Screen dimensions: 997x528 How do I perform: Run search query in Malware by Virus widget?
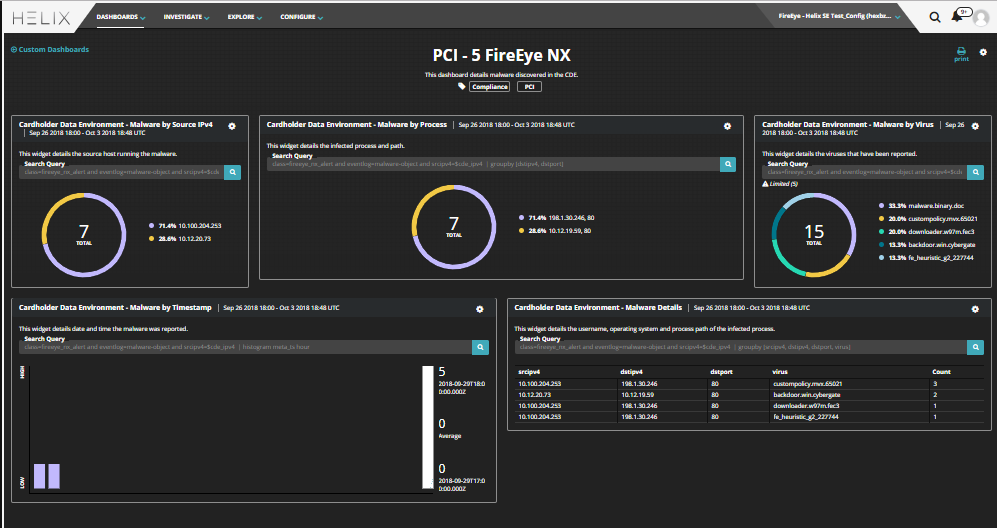[x=975, y=172]
